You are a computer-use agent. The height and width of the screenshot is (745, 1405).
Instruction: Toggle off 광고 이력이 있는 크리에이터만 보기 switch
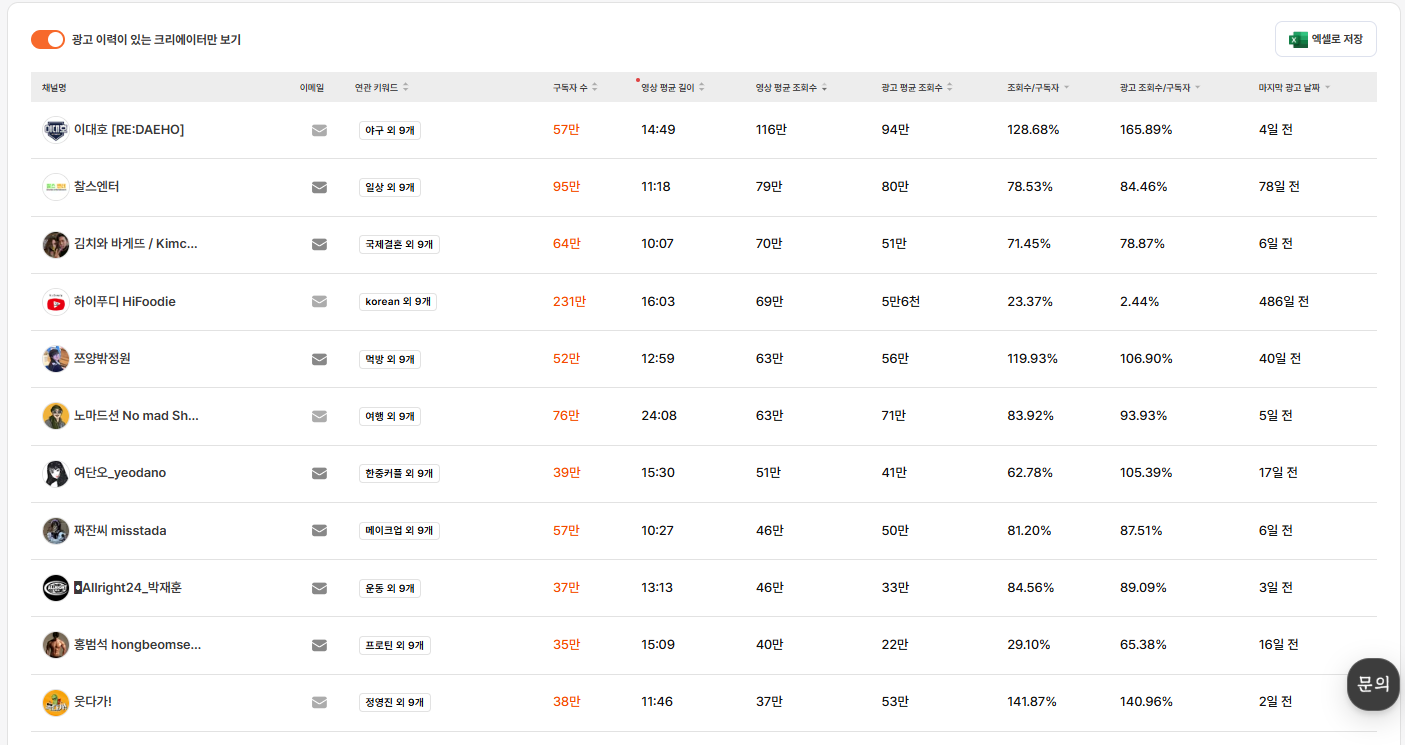click(x=48, y=39)
